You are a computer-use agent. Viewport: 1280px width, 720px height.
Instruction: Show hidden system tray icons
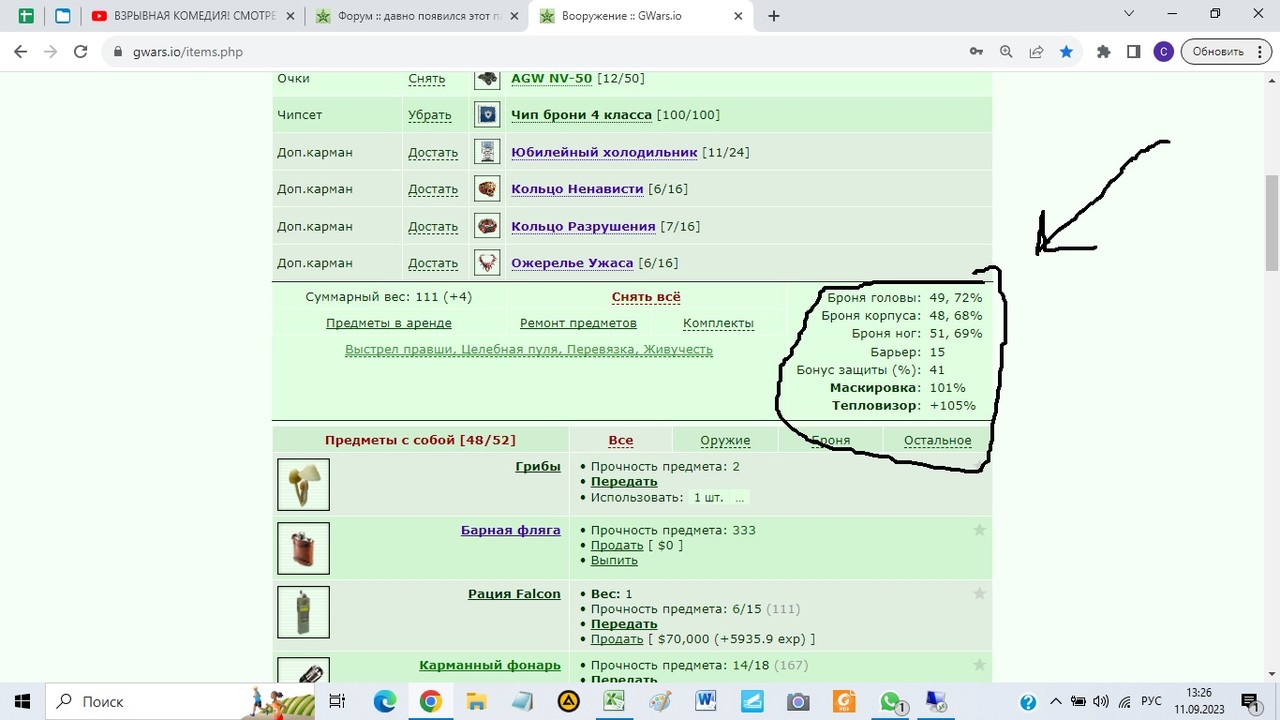(1055, 702)
